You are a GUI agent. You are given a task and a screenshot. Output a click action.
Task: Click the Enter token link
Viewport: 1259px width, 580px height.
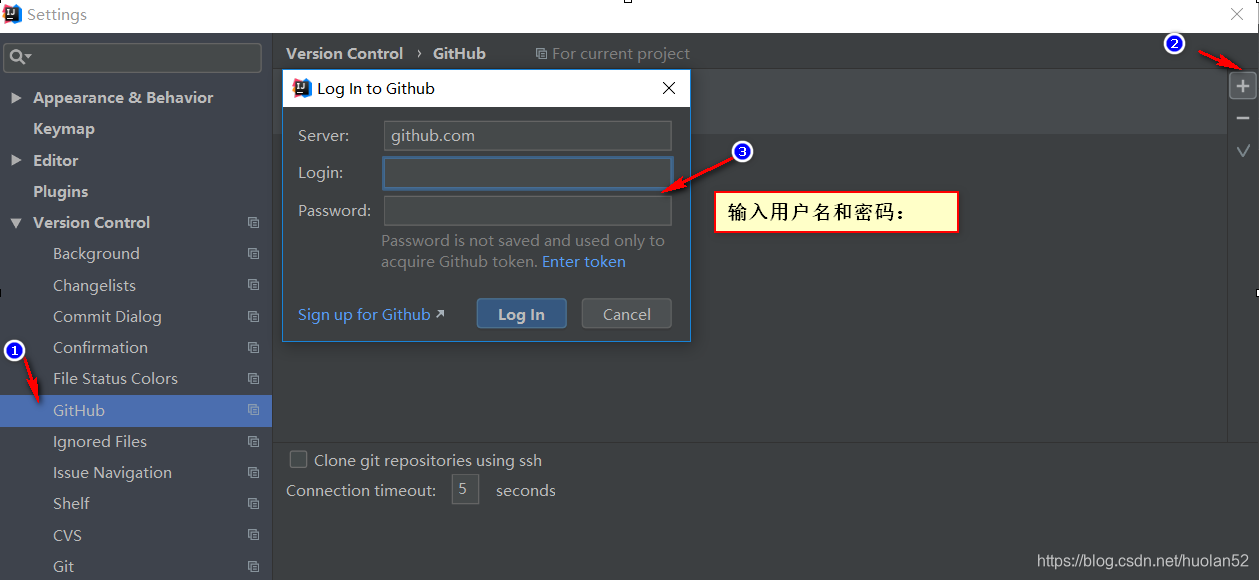coord(584,262)
